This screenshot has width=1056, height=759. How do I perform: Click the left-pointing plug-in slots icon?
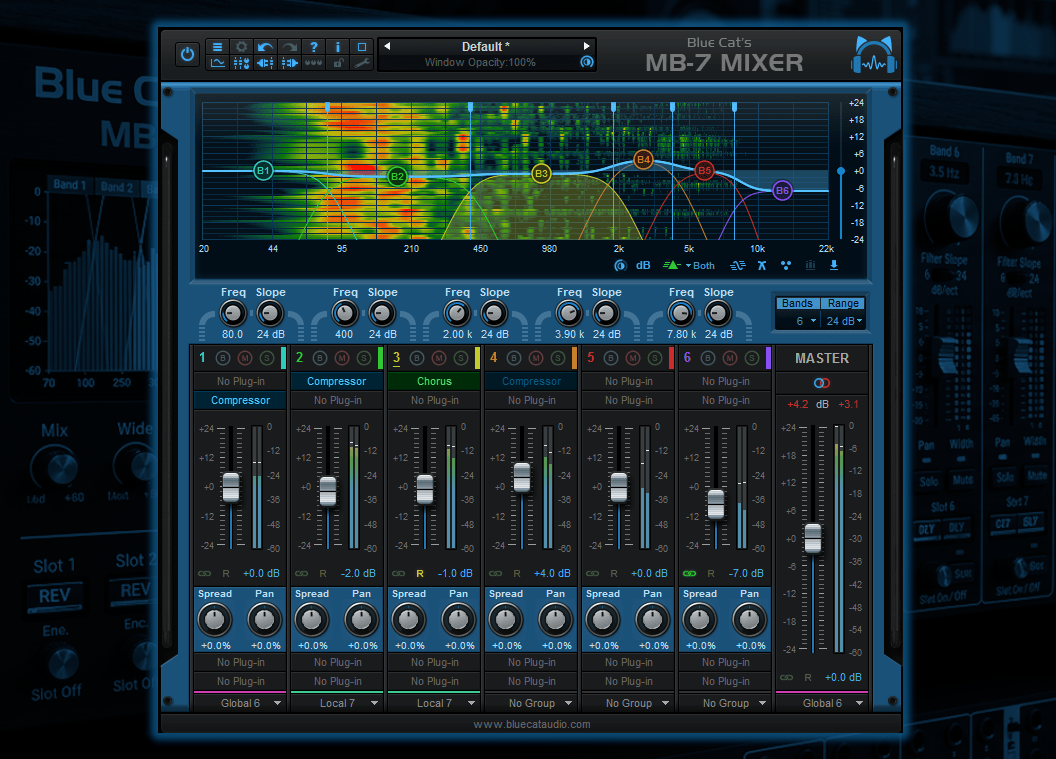tap(265, 63)
